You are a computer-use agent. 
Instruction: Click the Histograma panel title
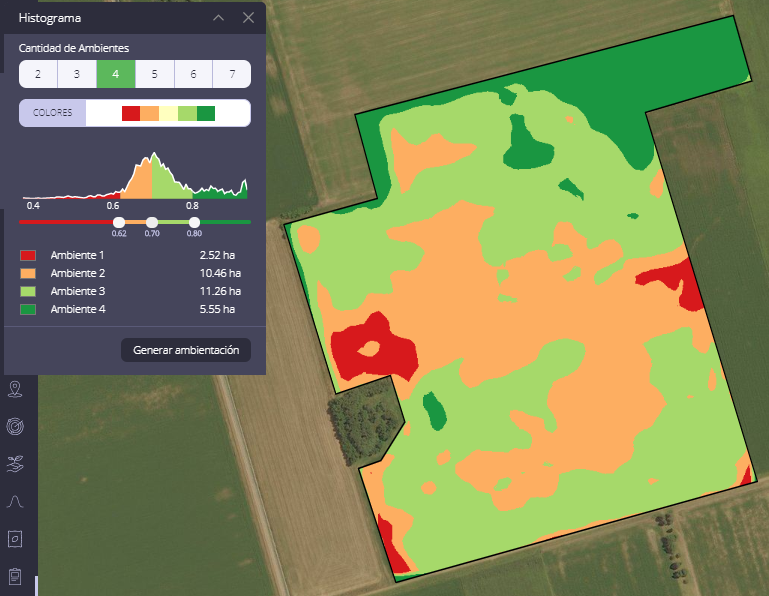pos(50,18)
